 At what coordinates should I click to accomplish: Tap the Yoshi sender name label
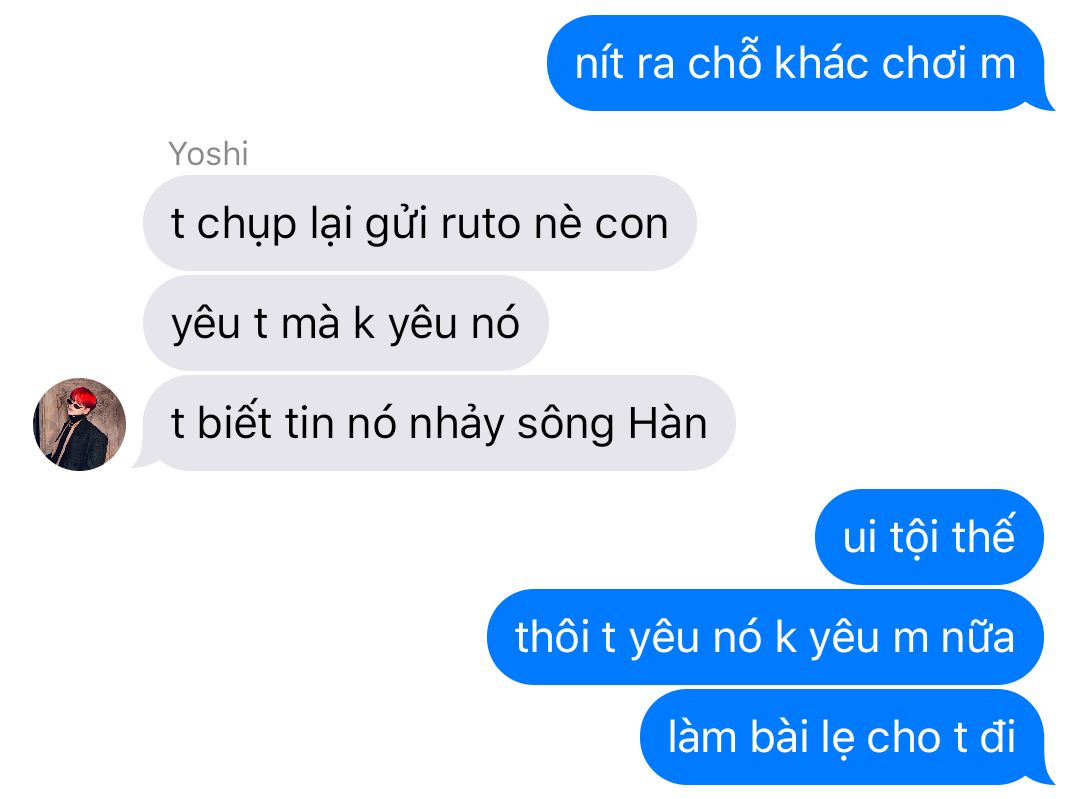[208, 153]
